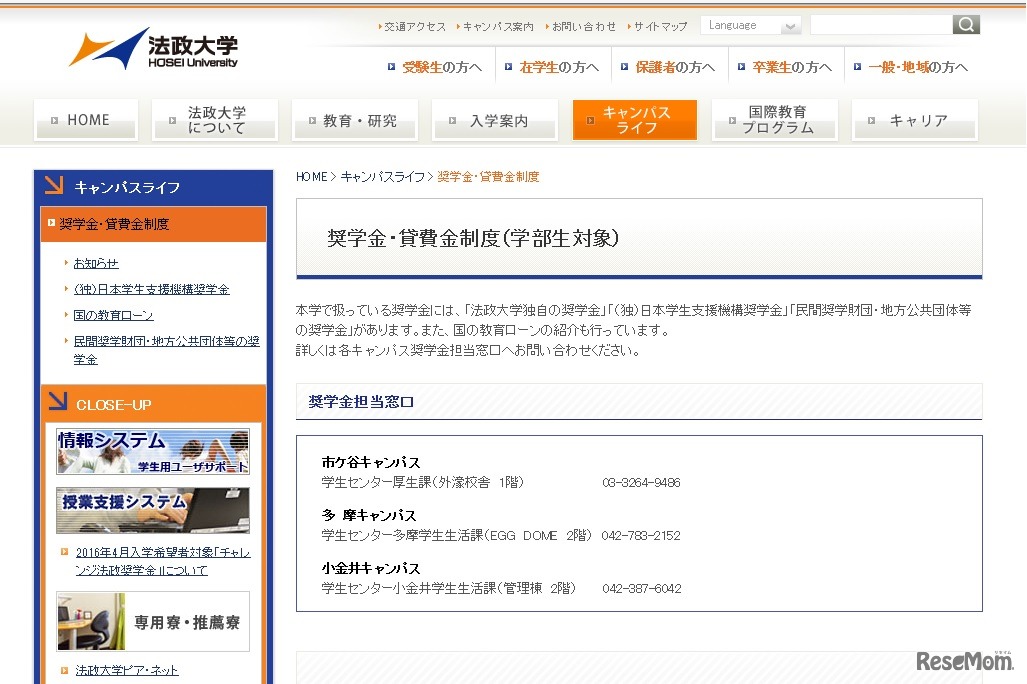Click the search magnifier icon
The height and width of the screenshot is (684, 1027).
point(965,23)
